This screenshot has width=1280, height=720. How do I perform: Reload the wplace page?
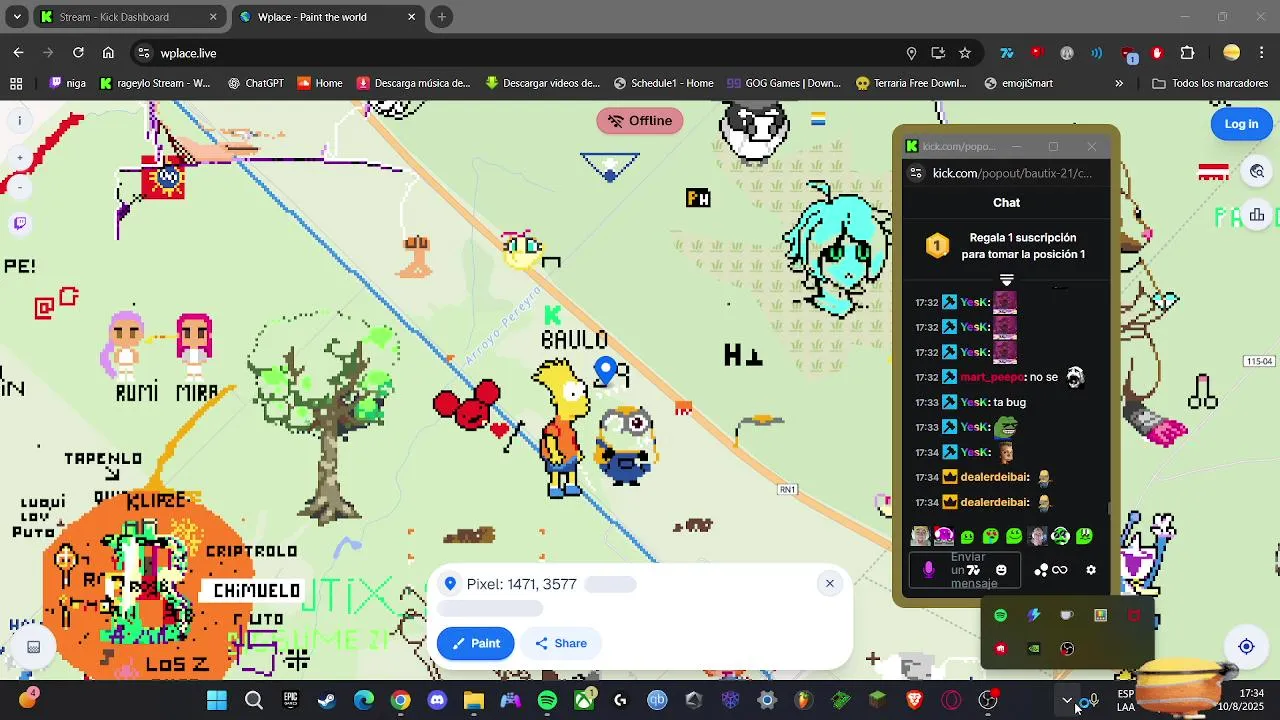(78, 53)
